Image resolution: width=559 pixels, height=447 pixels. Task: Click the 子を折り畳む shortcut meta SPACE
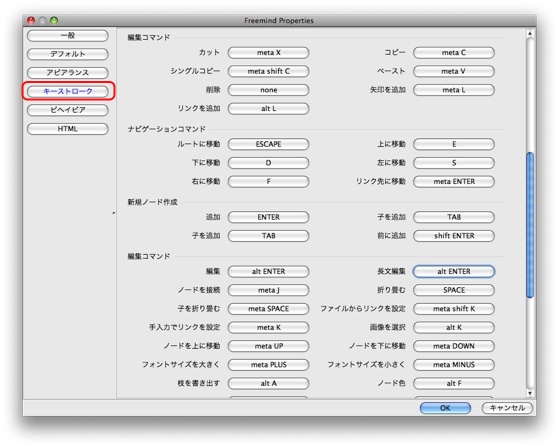(x=268, y=309)
